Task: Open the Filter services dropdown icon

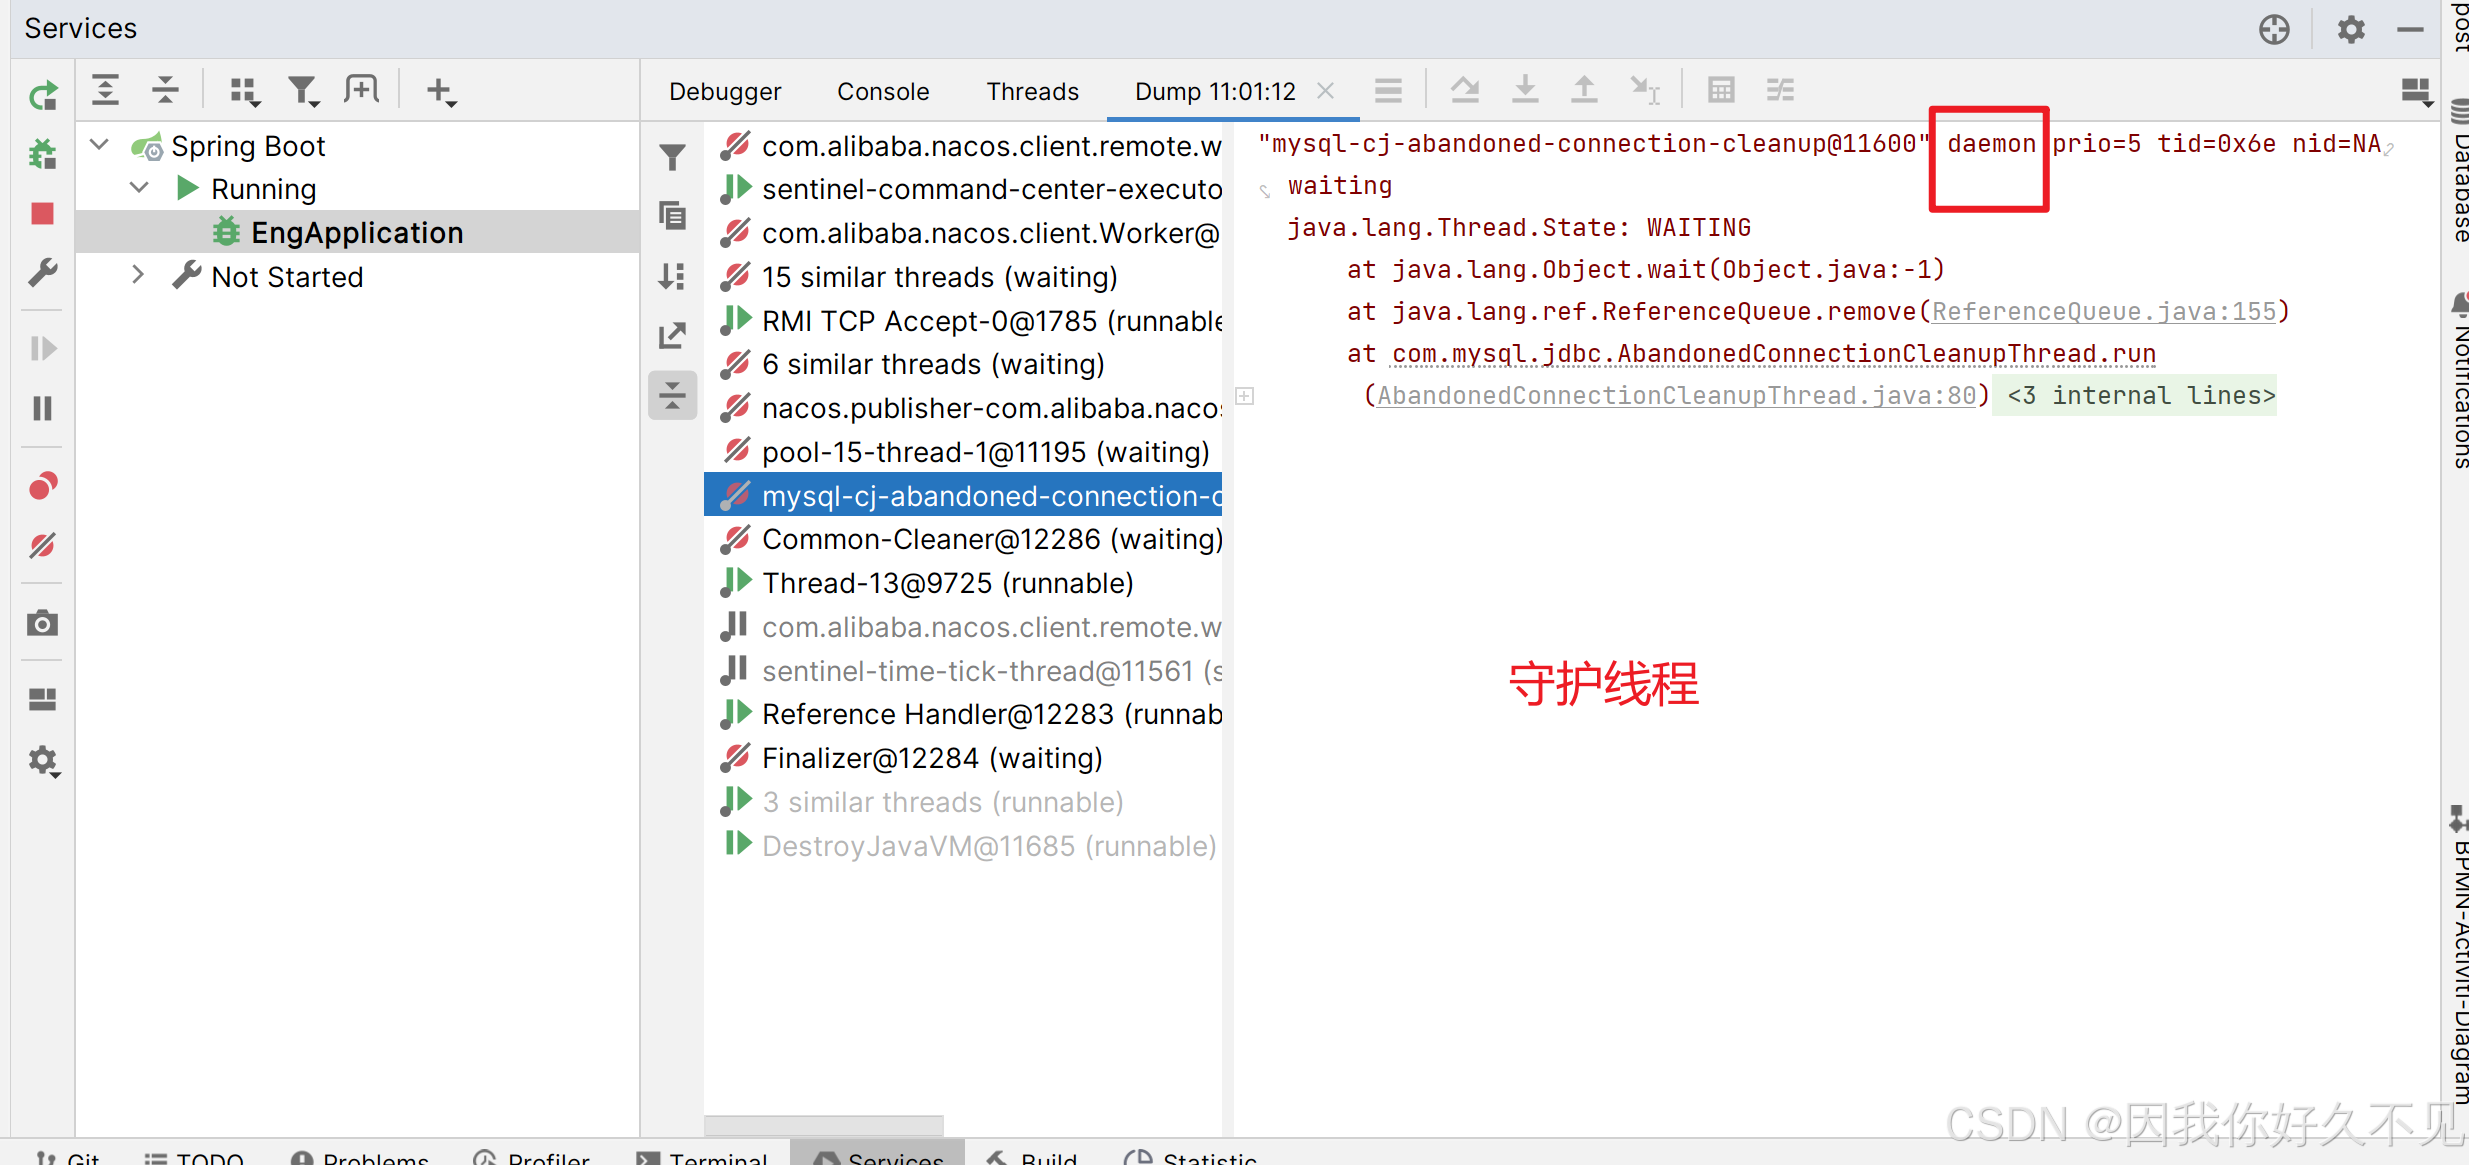Action: 302,91
